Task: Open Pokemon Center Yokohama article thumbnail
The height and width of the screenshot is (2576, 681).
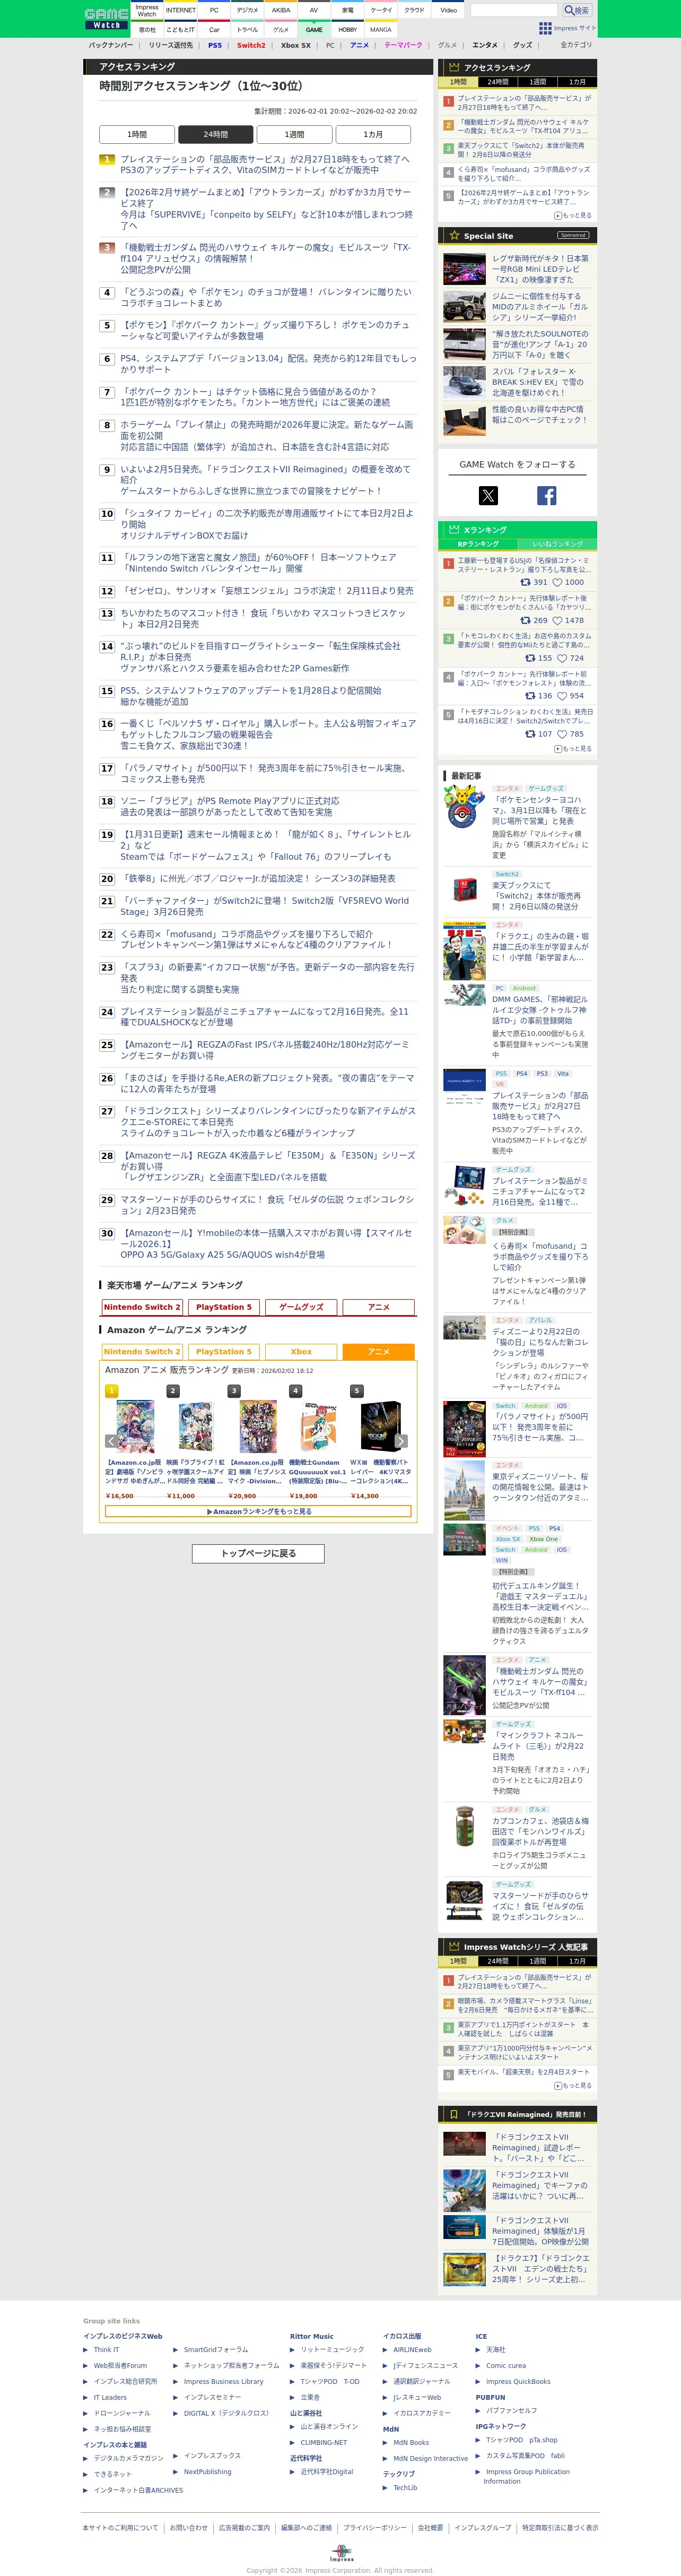Action: tap(464, 807)
